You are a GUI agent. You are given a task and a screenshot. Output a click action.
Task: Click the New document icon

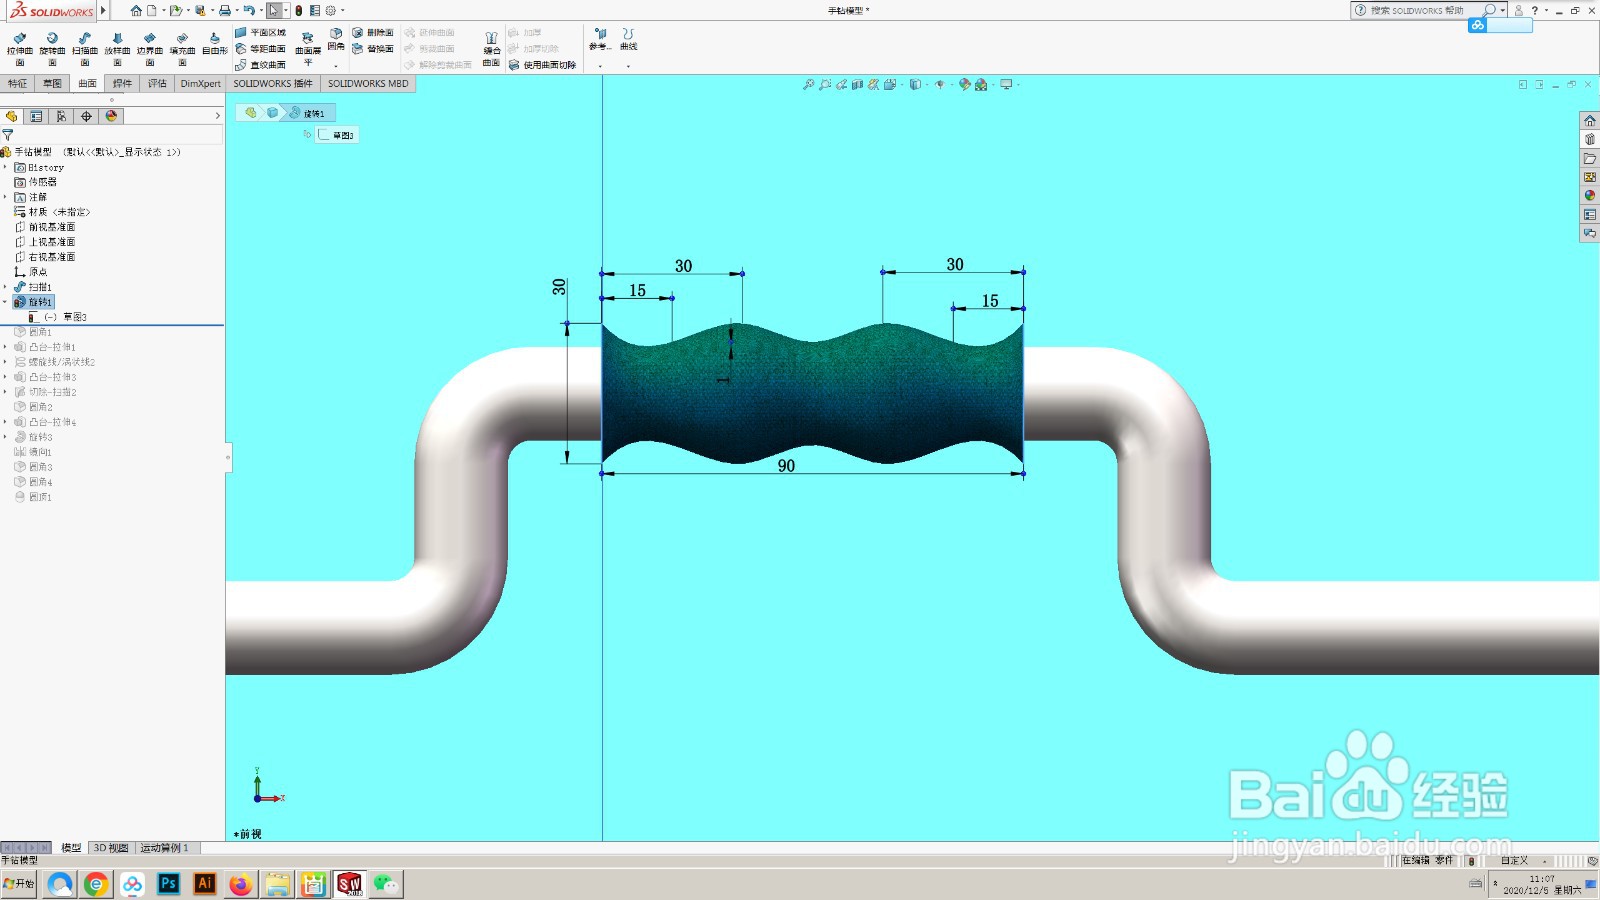(x=152, y=11)
